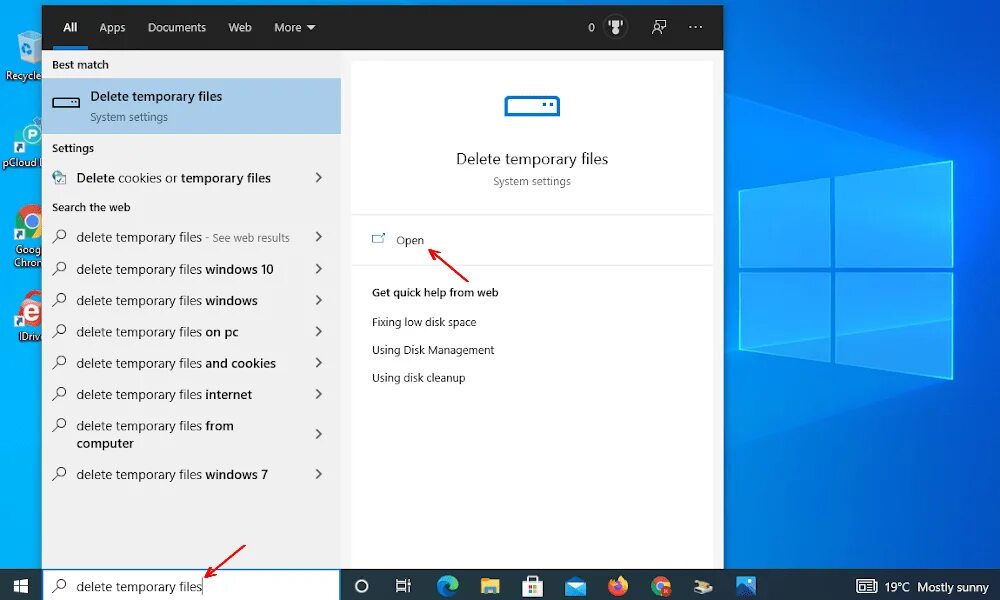Click the taskbar search input field

191,585
